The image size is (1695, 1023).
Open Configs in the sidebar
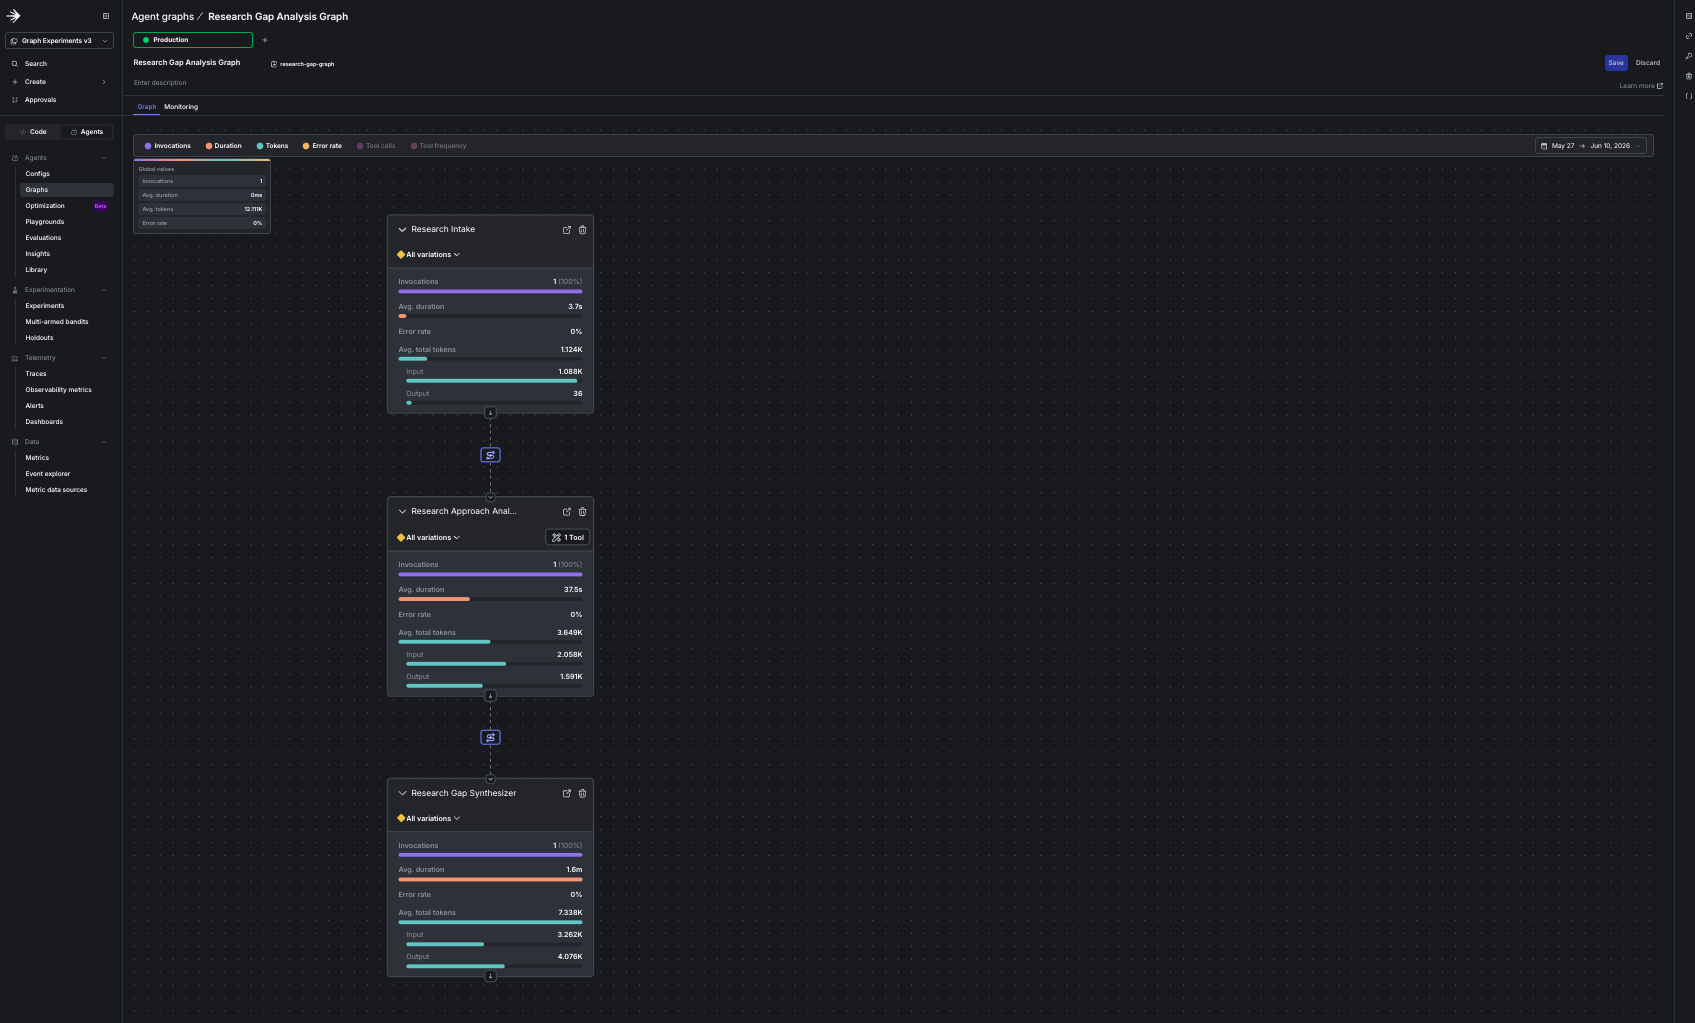(x=37, y=174)
